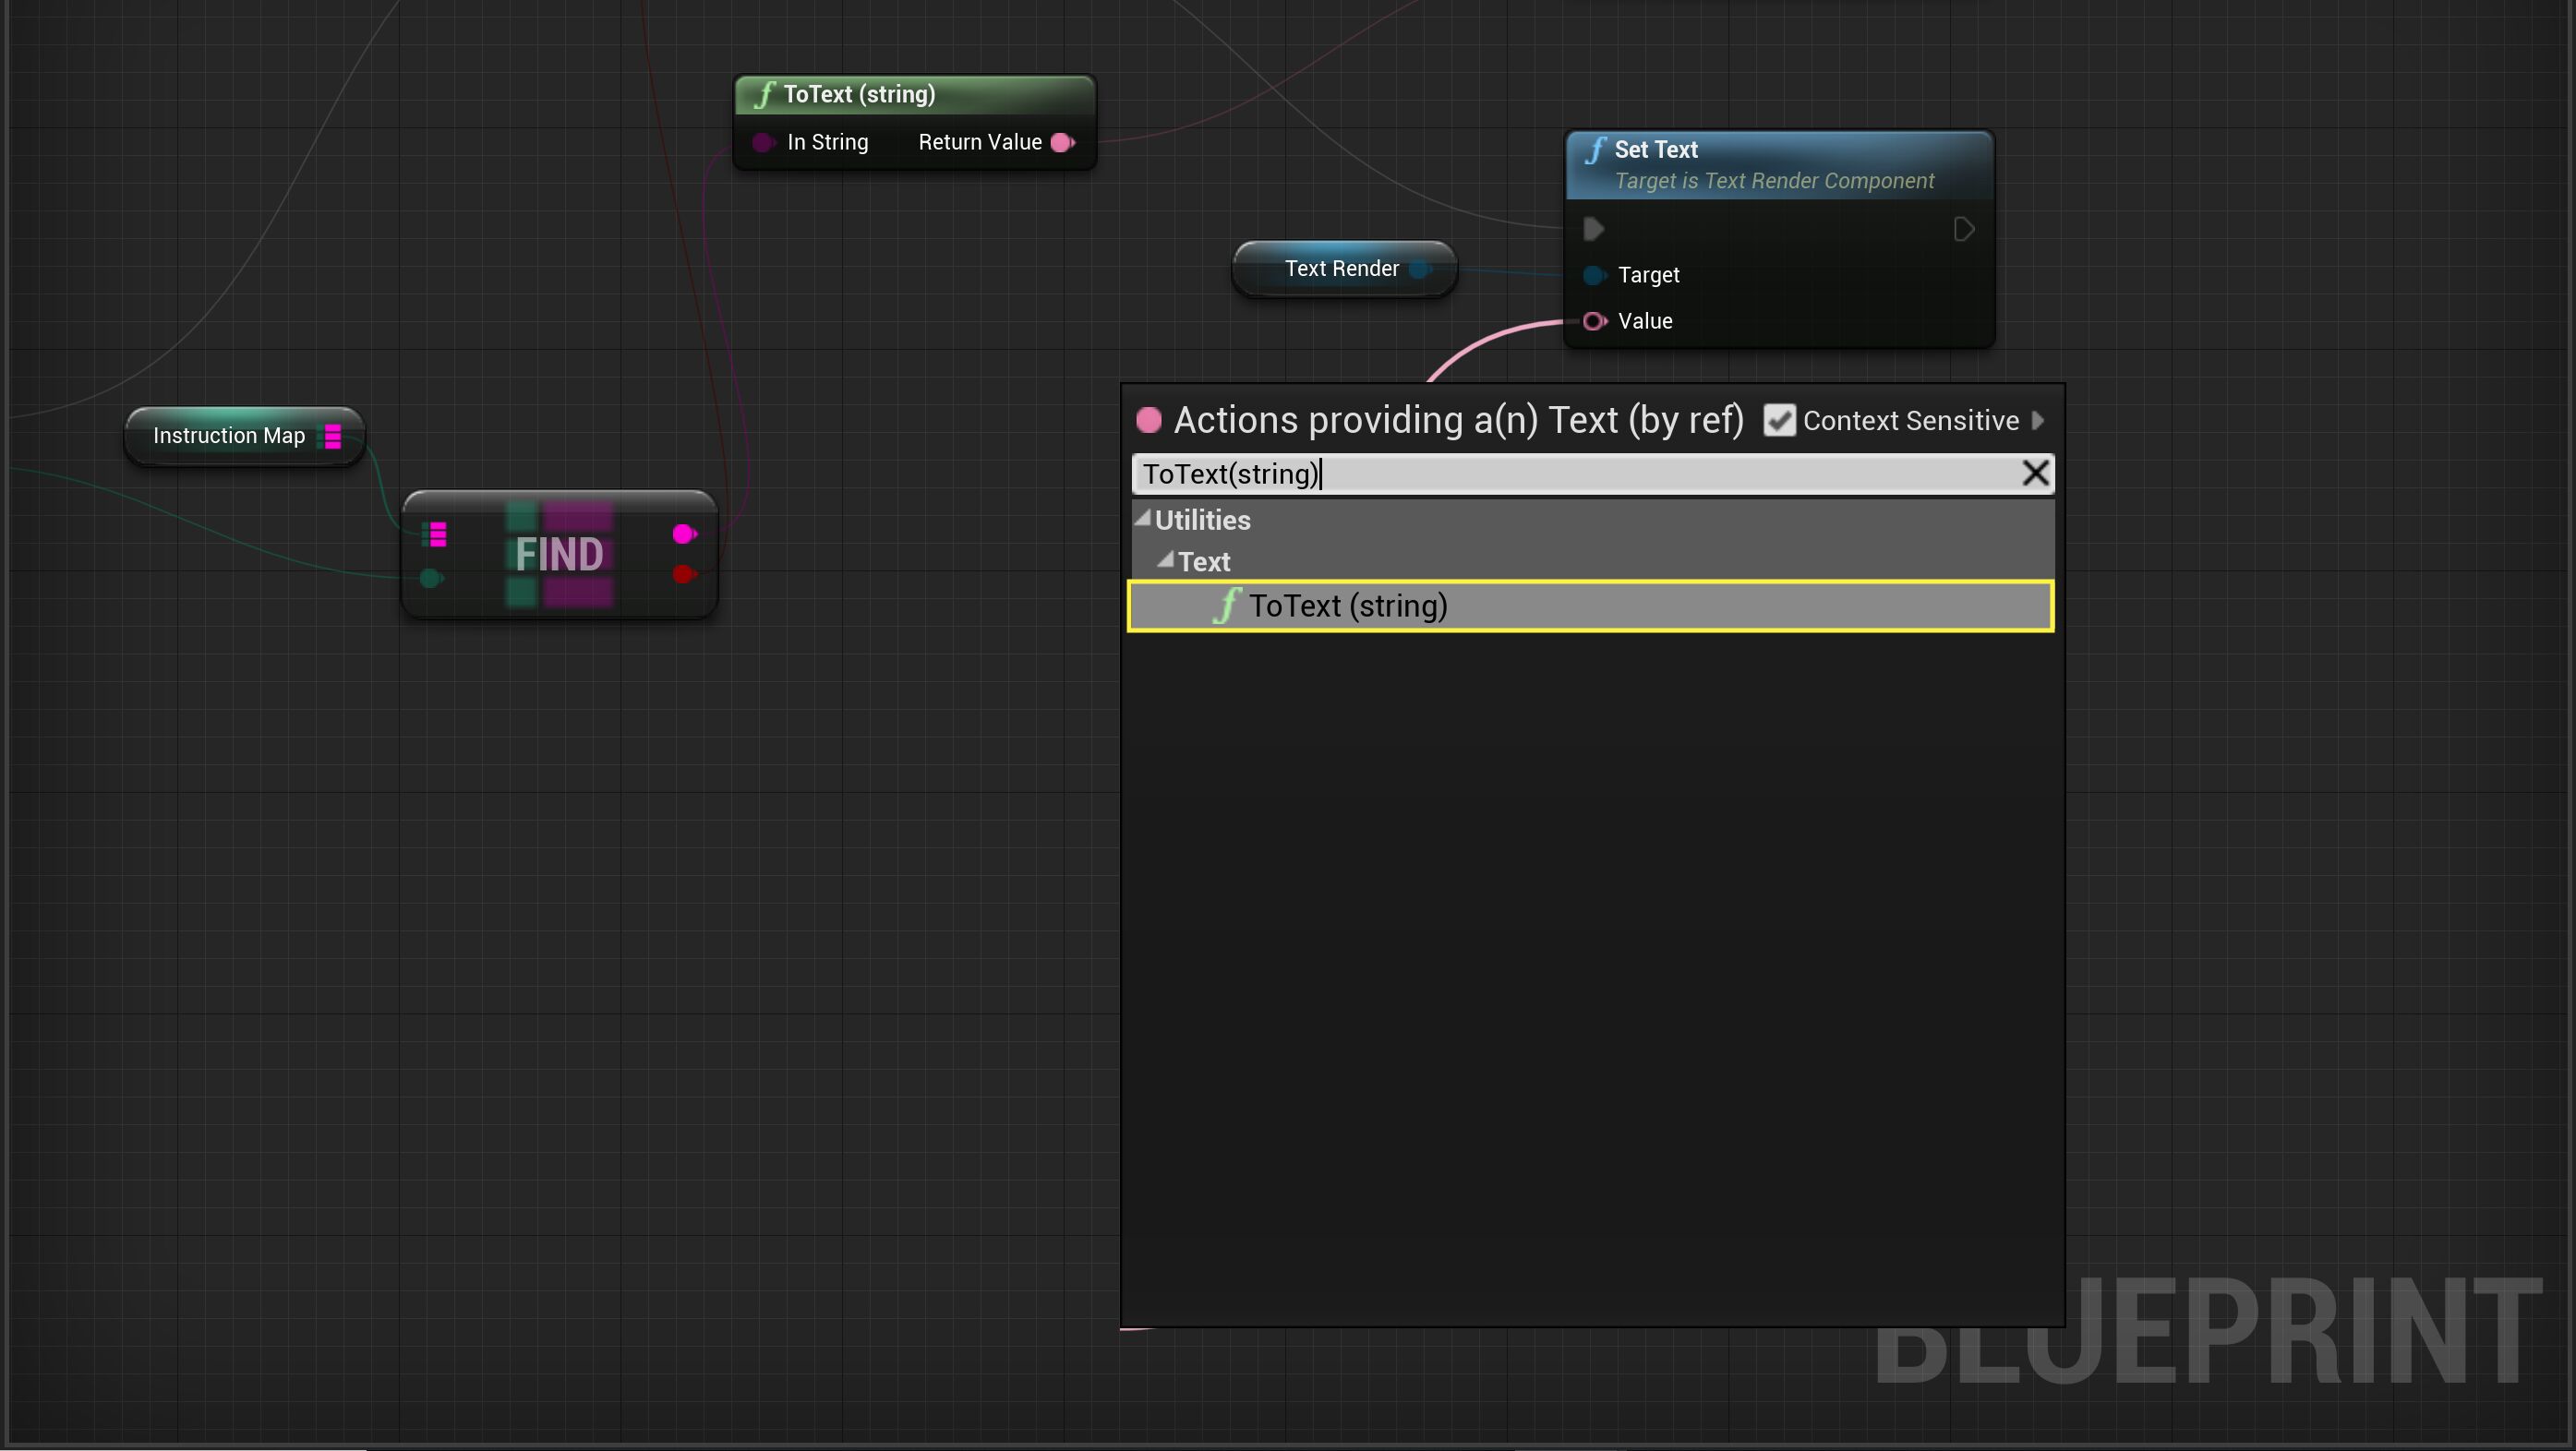Click the In String pin on ToText node

coord(763,142)
